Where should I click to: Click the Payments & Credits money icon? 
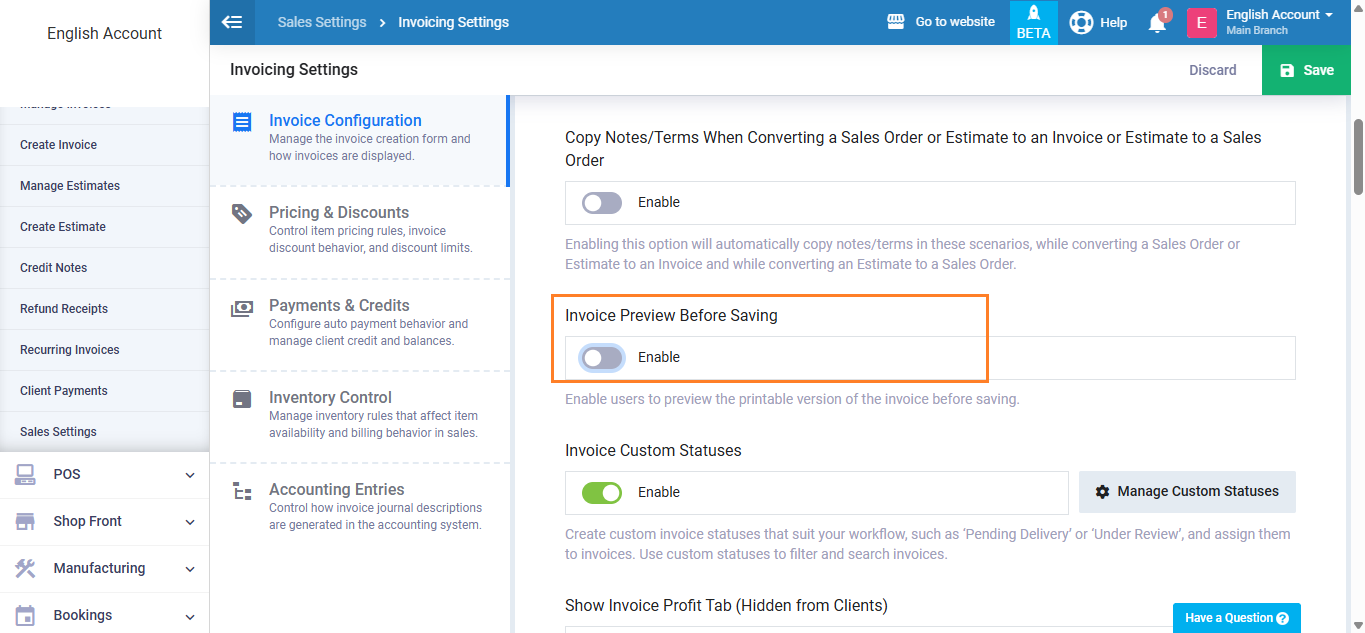click(242, 308)
